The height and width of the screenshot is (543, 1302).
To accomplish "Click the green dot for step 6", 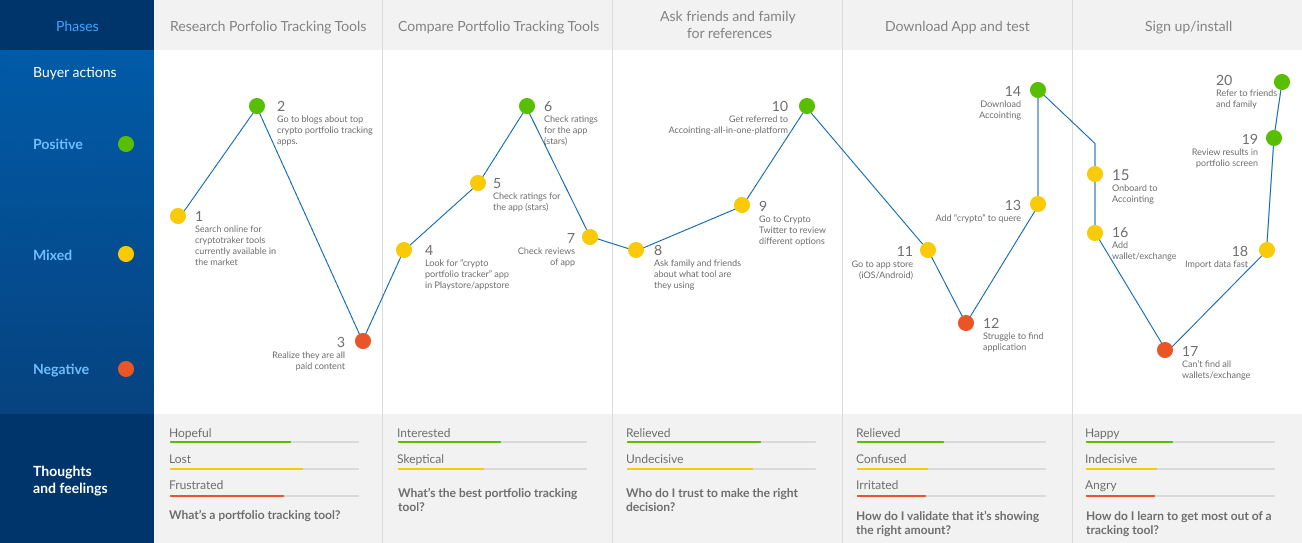I will (527, 106).
